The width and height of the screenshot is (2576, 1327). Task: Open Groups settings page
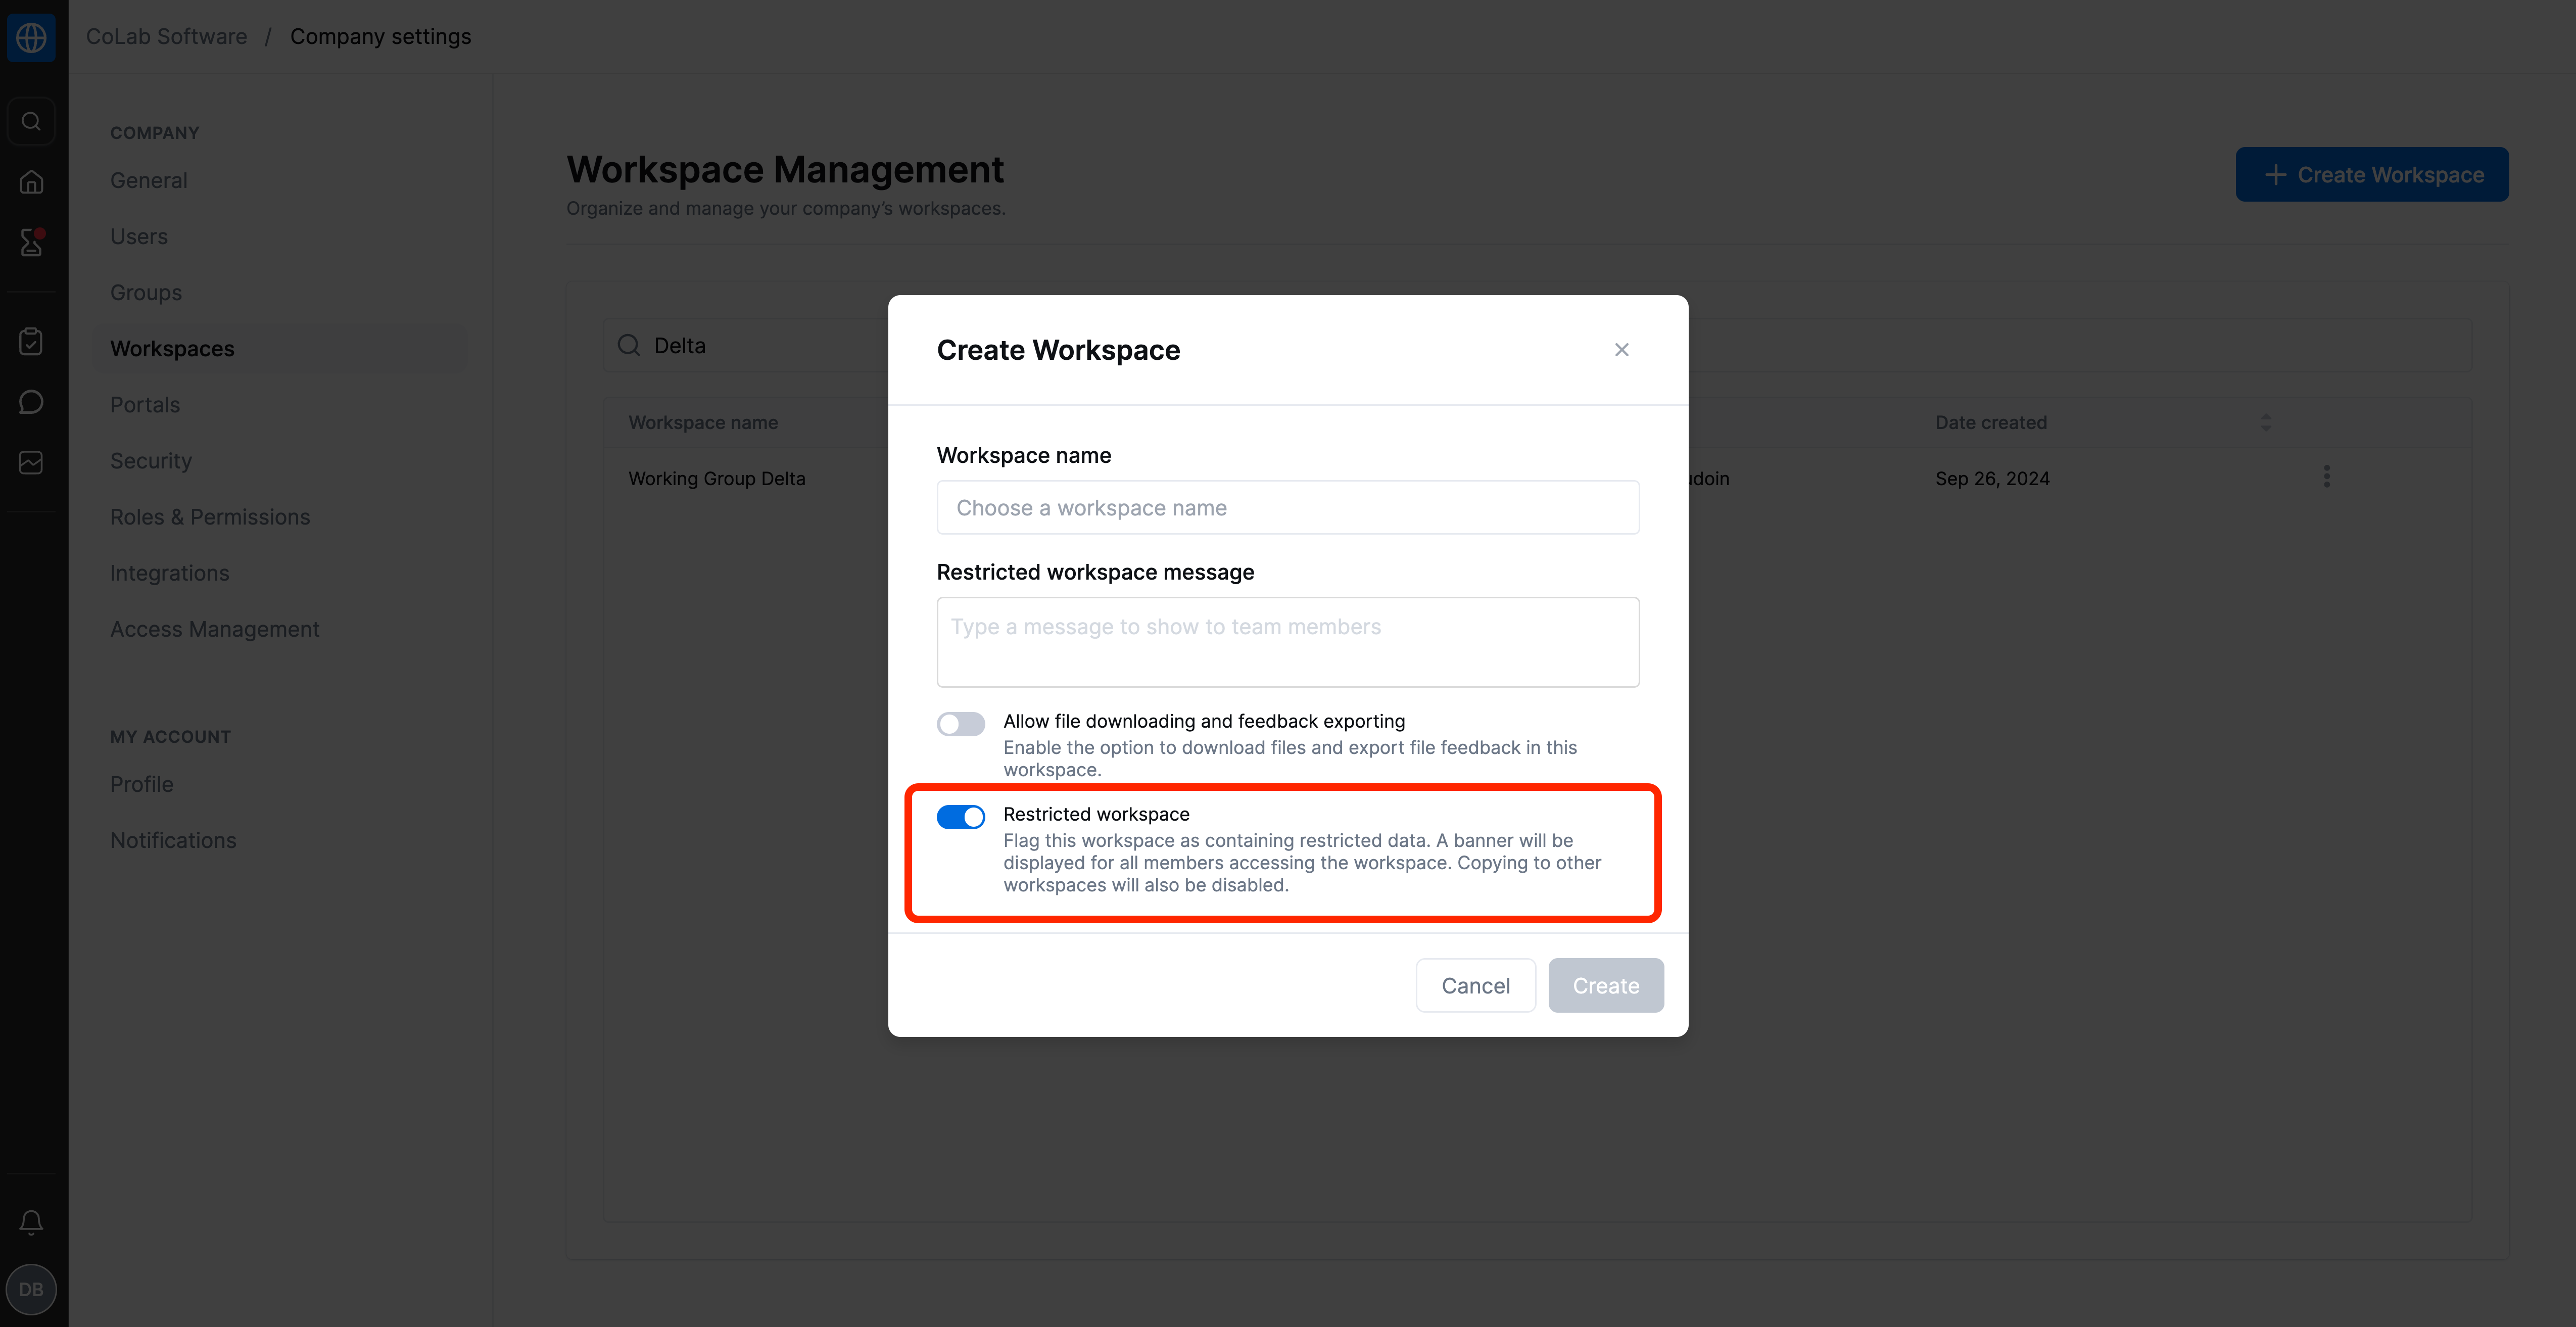point(146,293)
